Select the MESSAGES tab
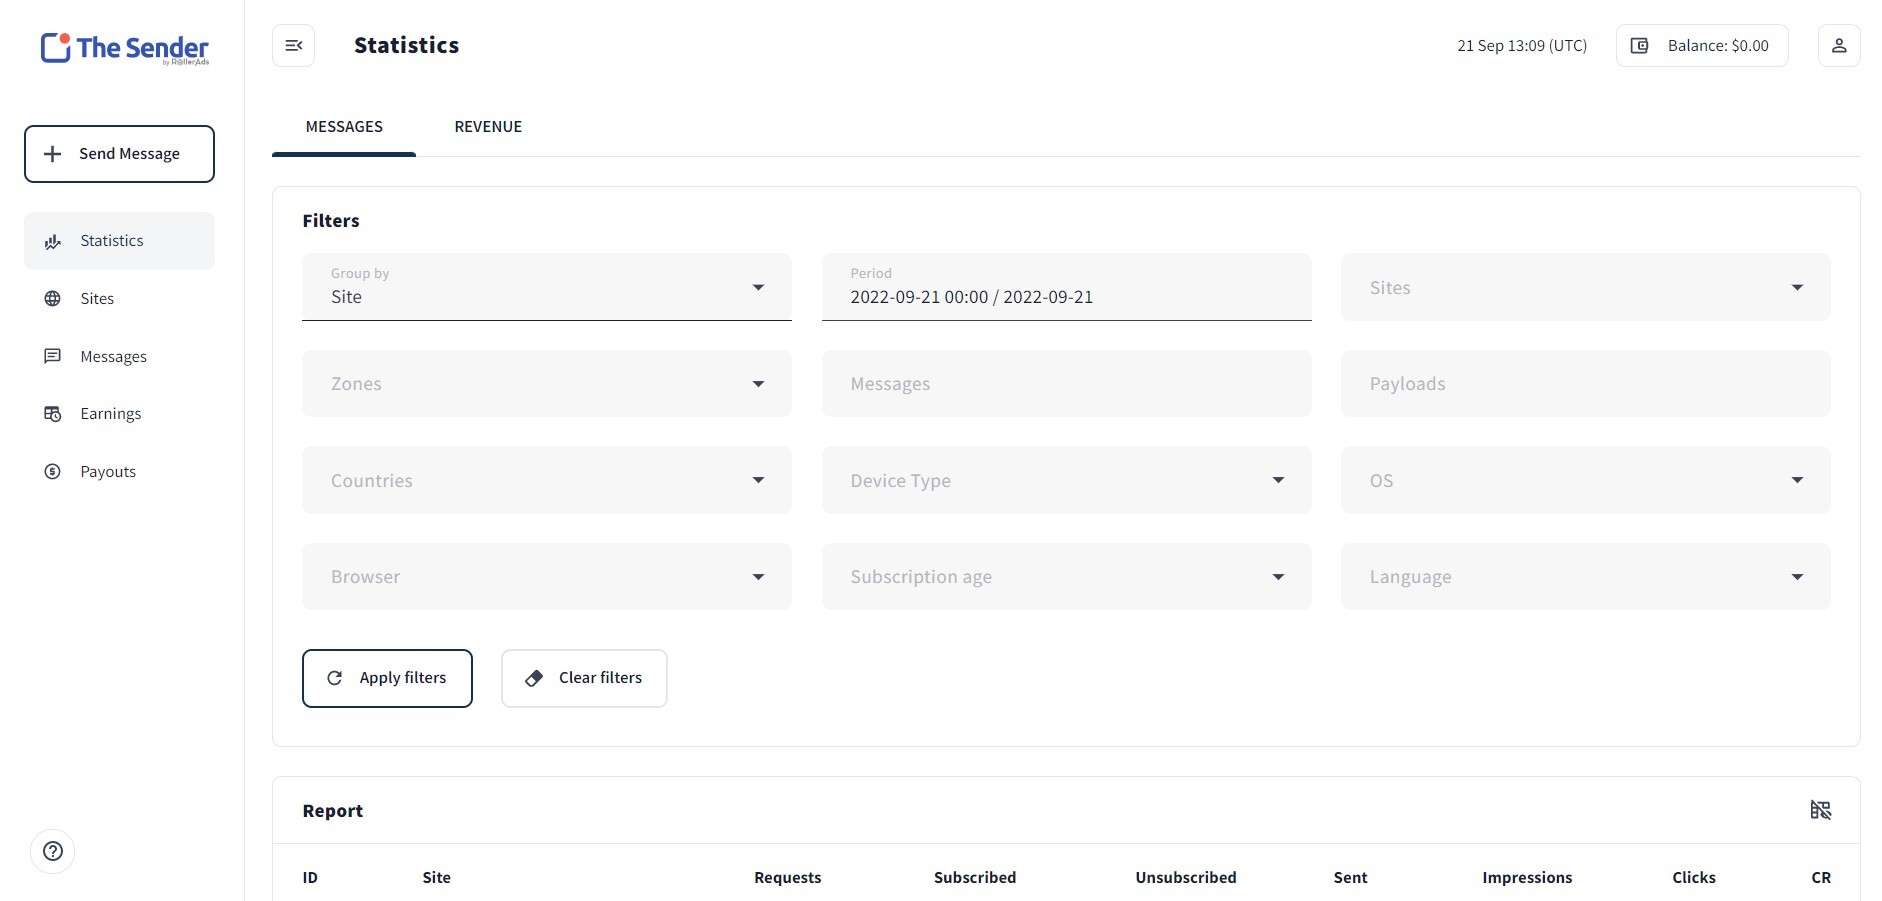The image size is (1882, 901). coord(344,127)
